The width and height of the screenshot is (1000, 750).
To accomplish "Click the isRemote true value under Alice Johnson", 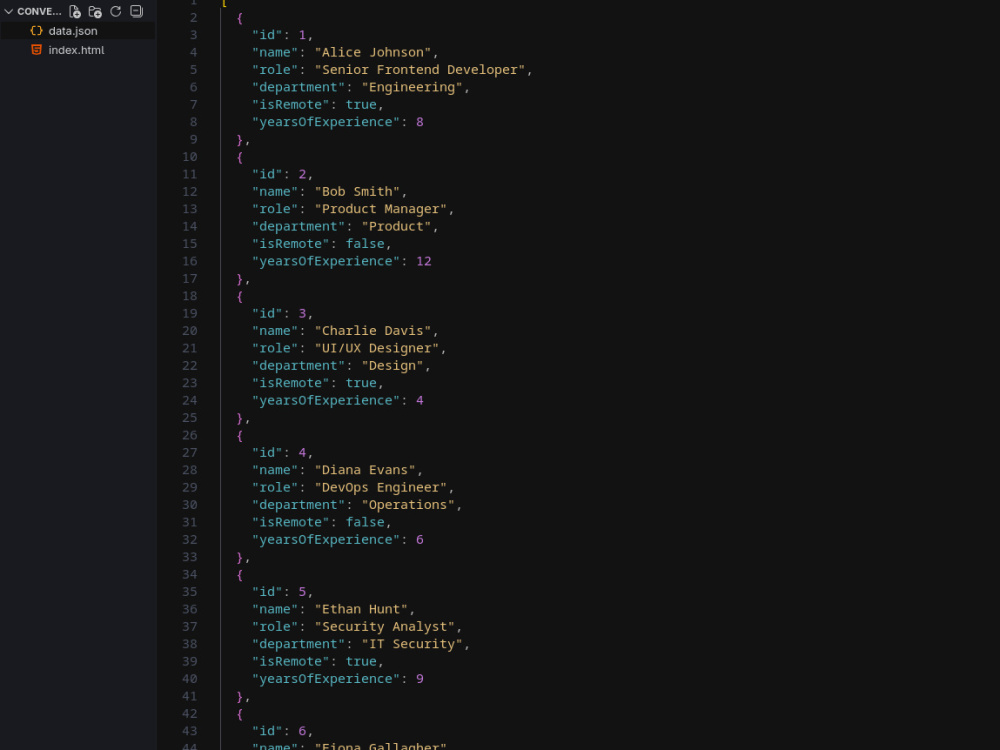I will tap(361, 105).
